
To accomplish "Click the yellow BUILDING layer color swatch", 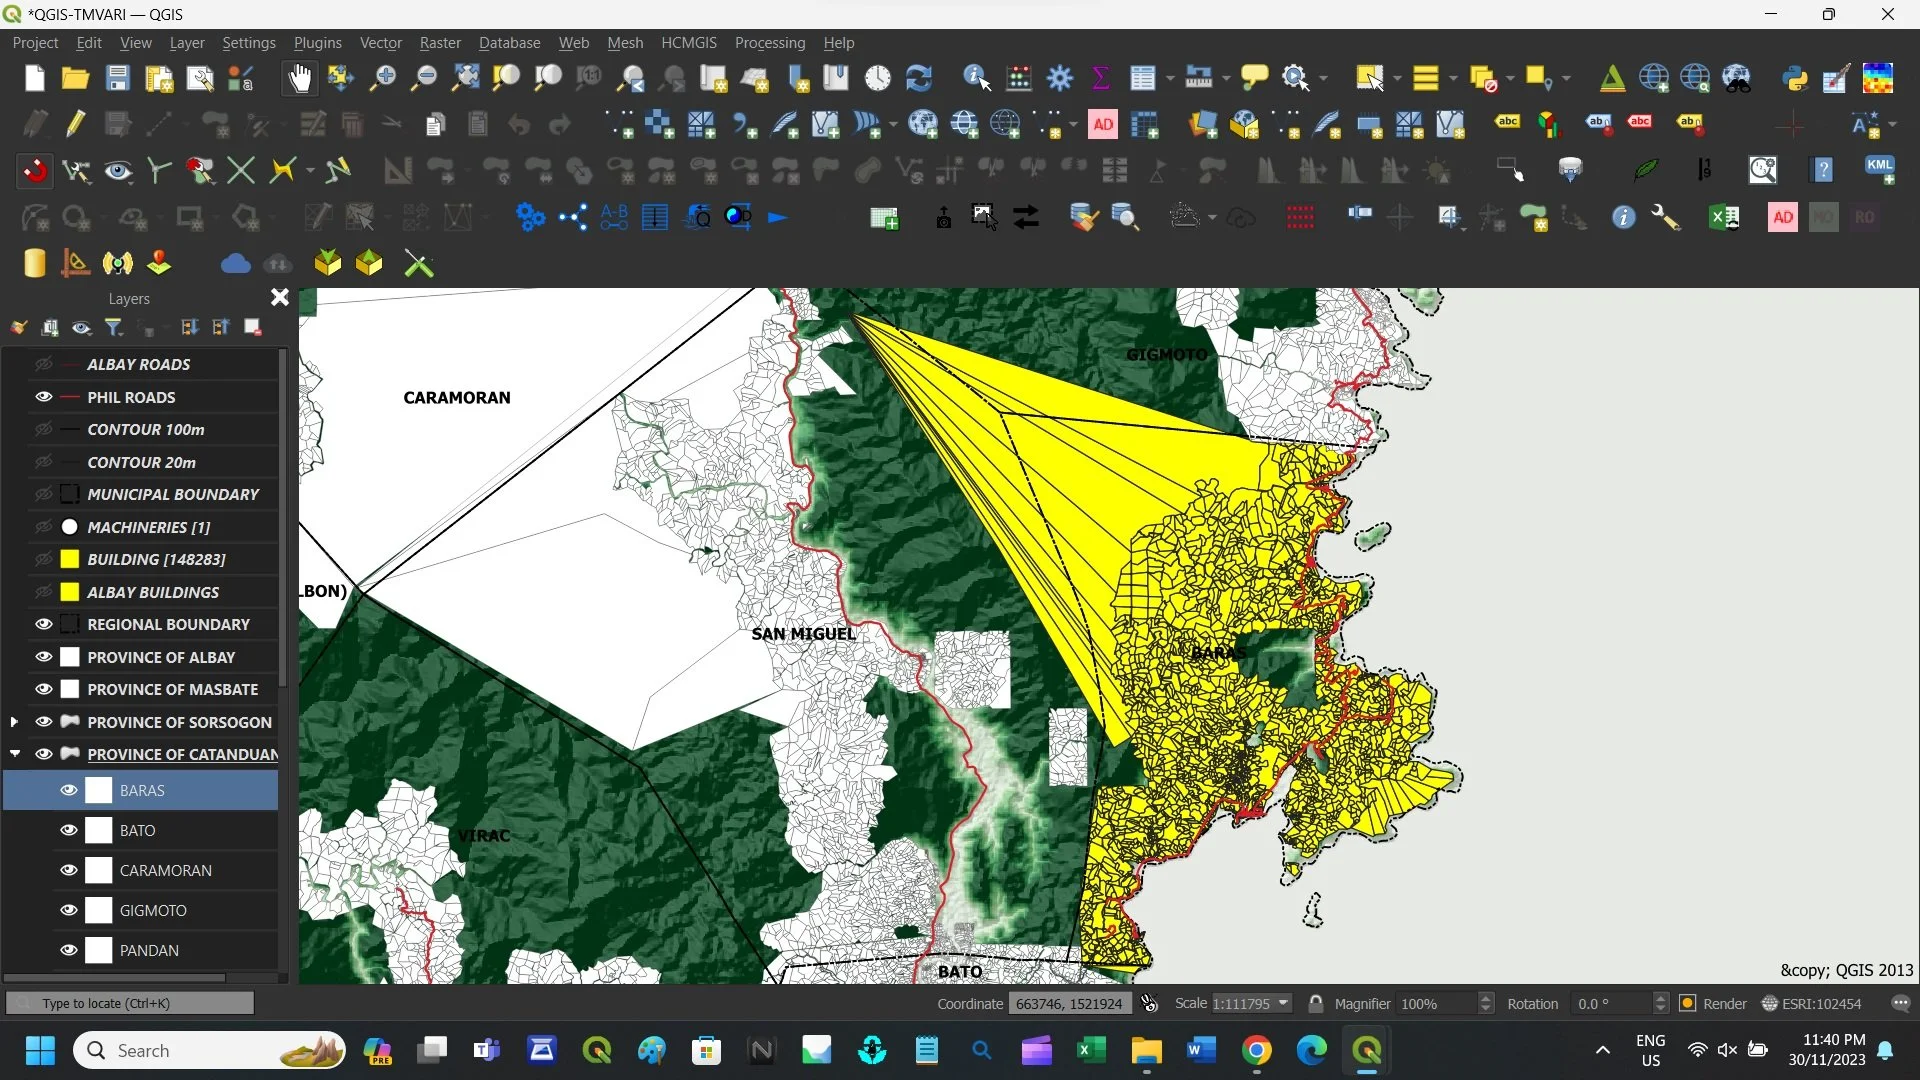I will [70, 559].
